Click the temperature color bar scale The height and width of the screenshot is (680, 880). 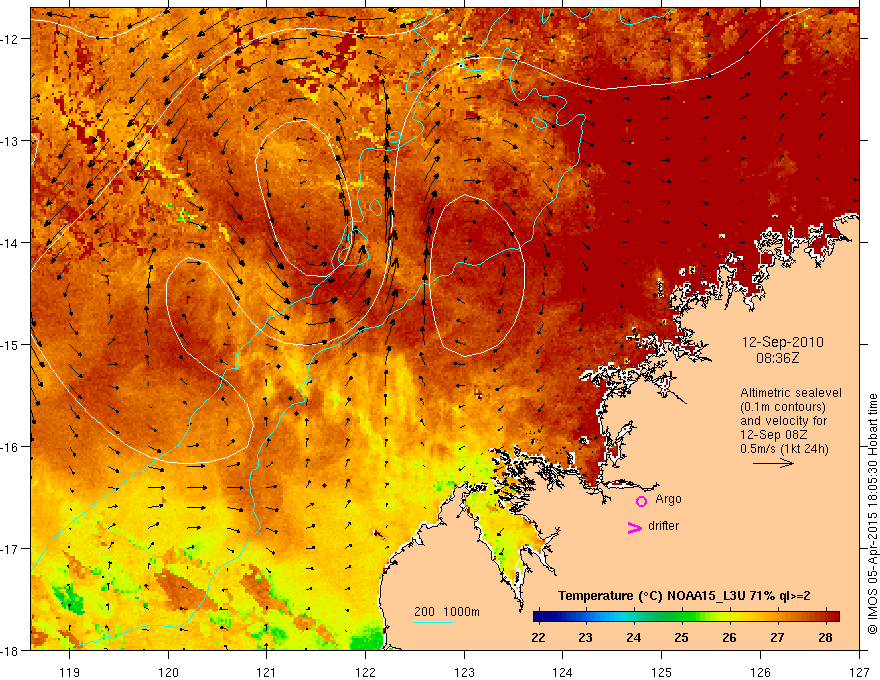coord(686,617)
